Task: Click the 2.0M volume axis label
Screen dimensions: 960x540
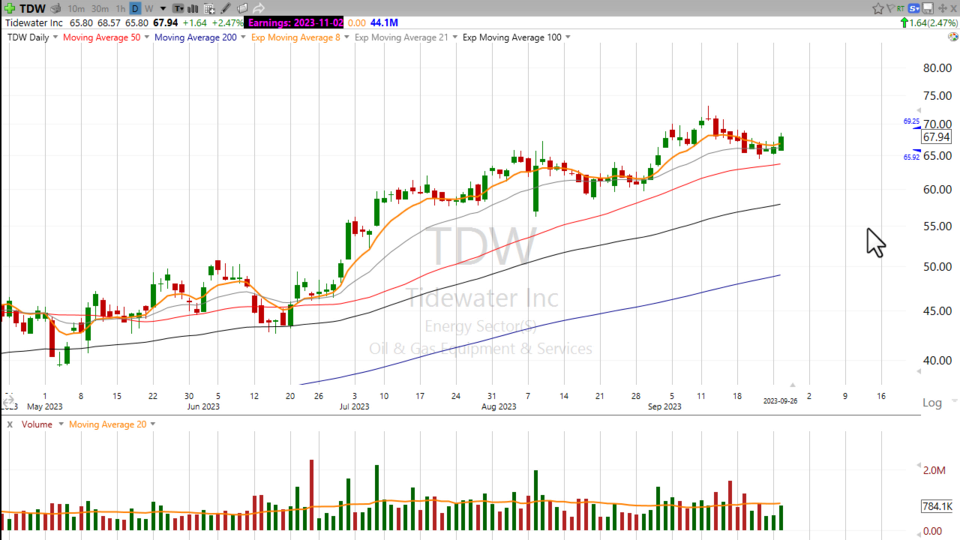Action: [934, 470]
